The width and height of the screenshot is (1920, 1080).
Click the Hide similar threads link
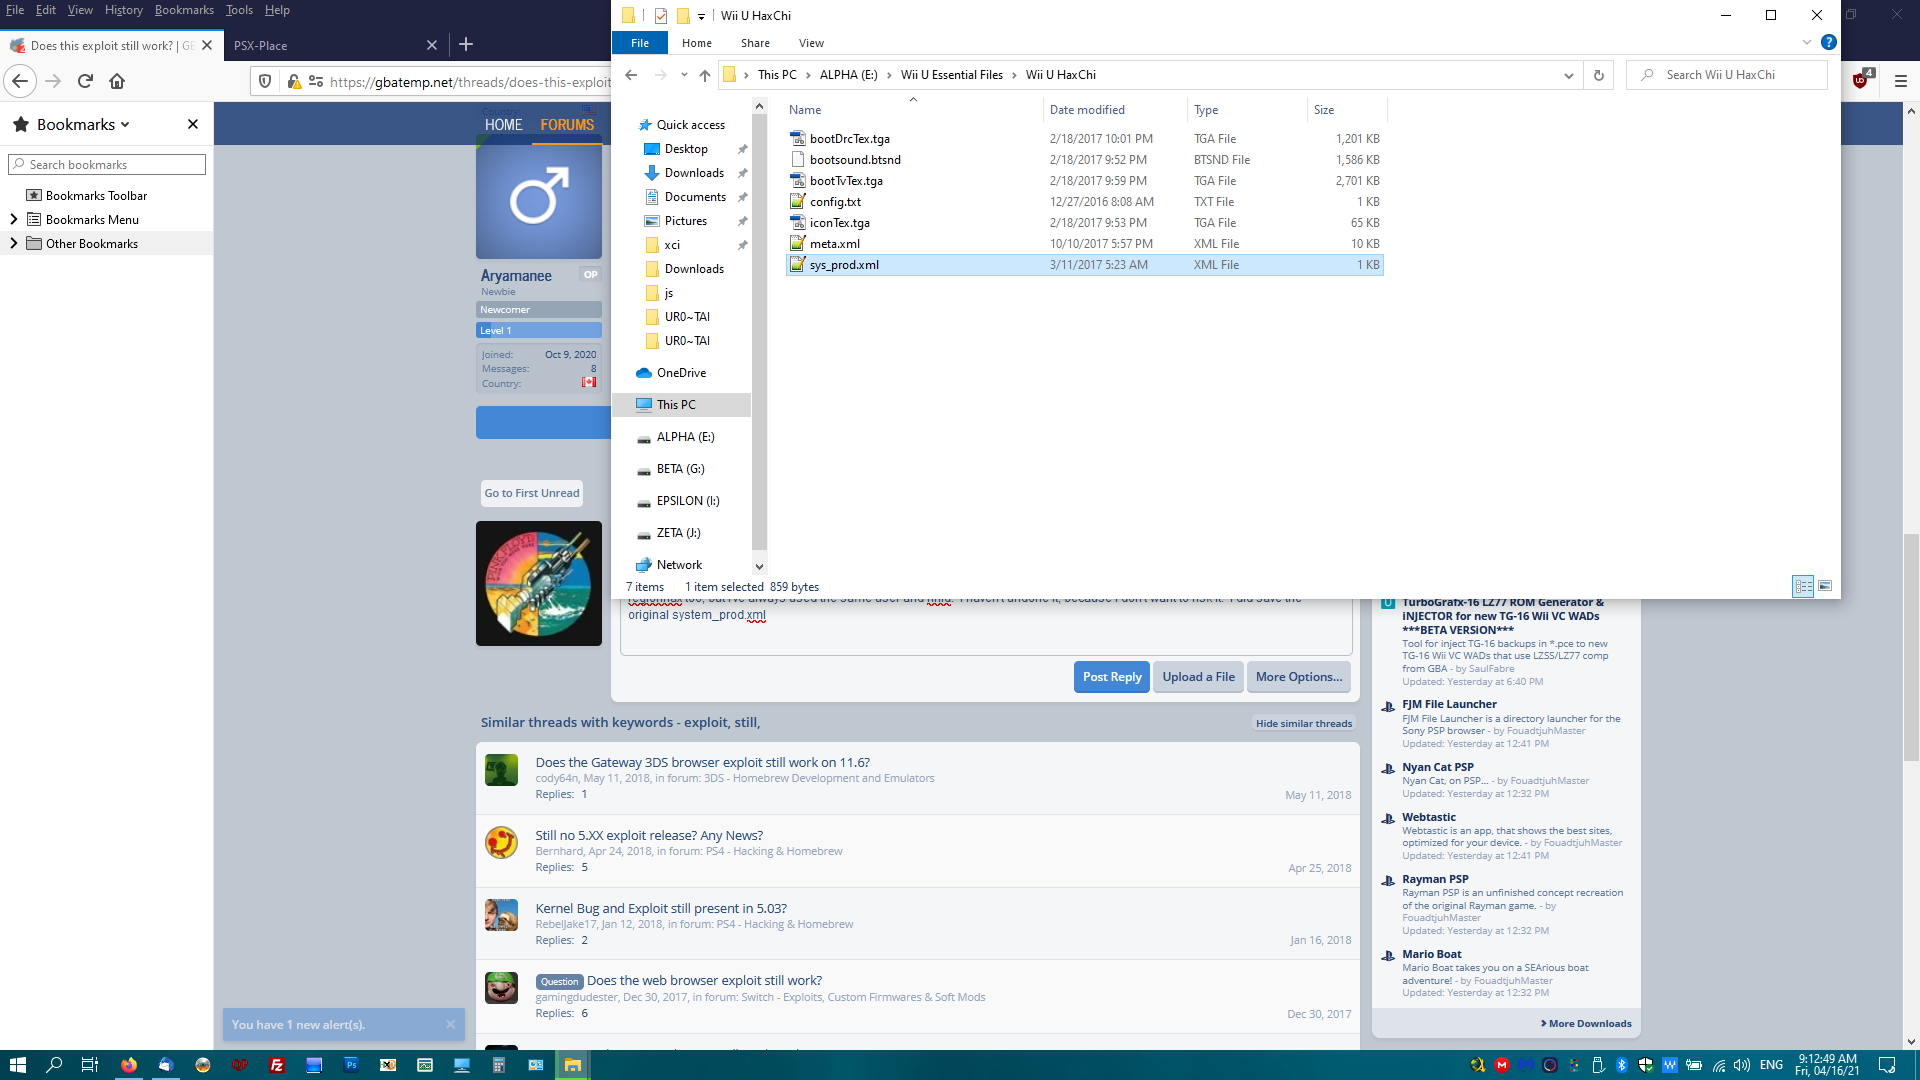pos(1304,723)
